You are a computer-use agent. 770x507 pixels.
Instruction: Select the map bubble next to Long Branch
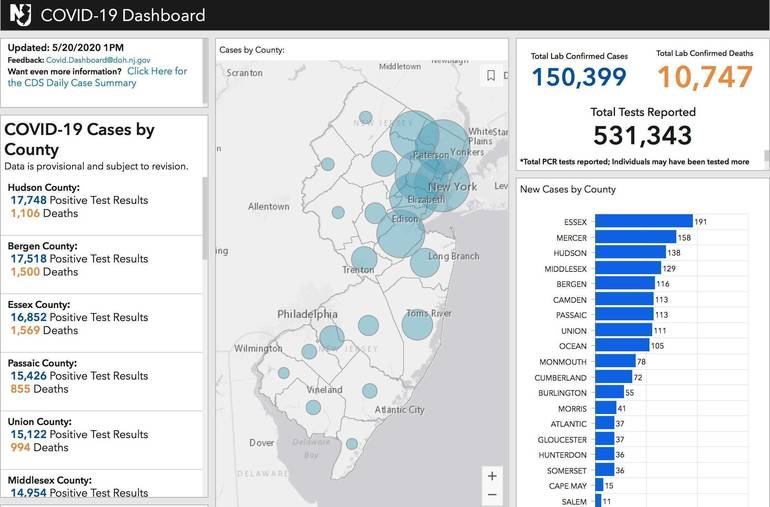(425, 263)
